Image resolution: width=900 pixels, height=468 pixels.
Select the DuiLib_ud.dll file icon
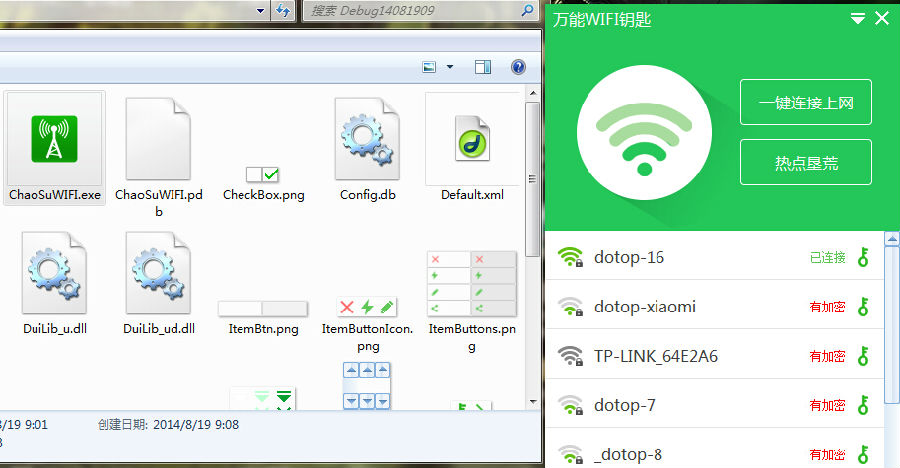point(158,273)
